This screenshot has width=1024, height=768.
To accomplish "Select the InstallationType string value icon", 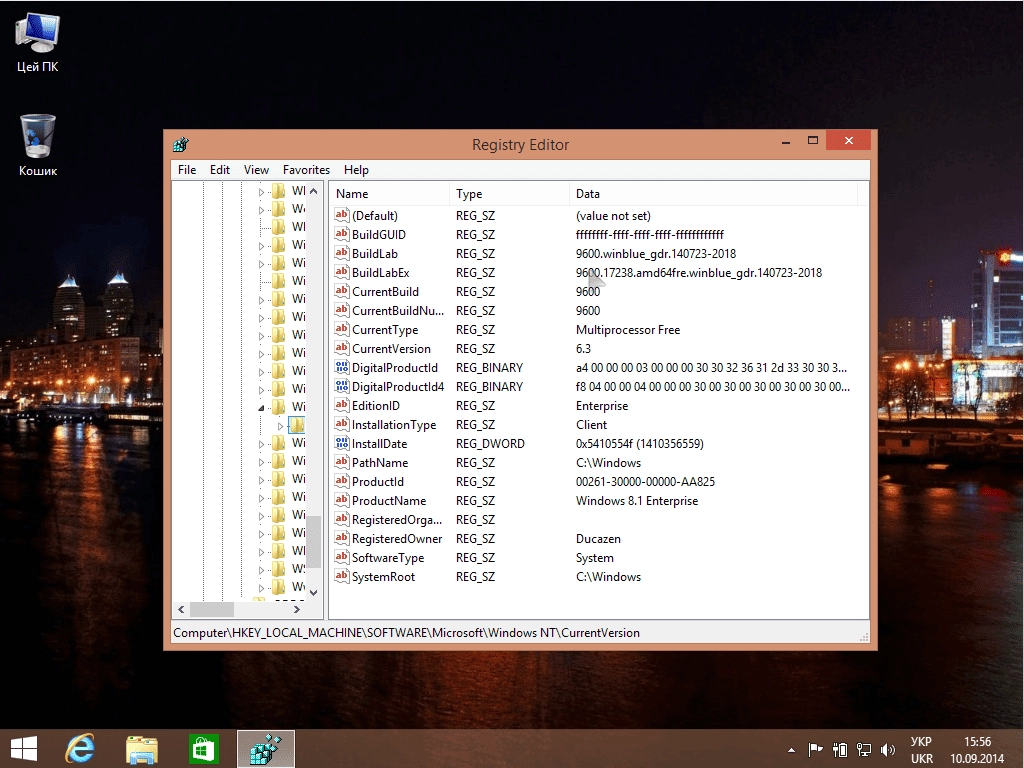I will 342,424.
